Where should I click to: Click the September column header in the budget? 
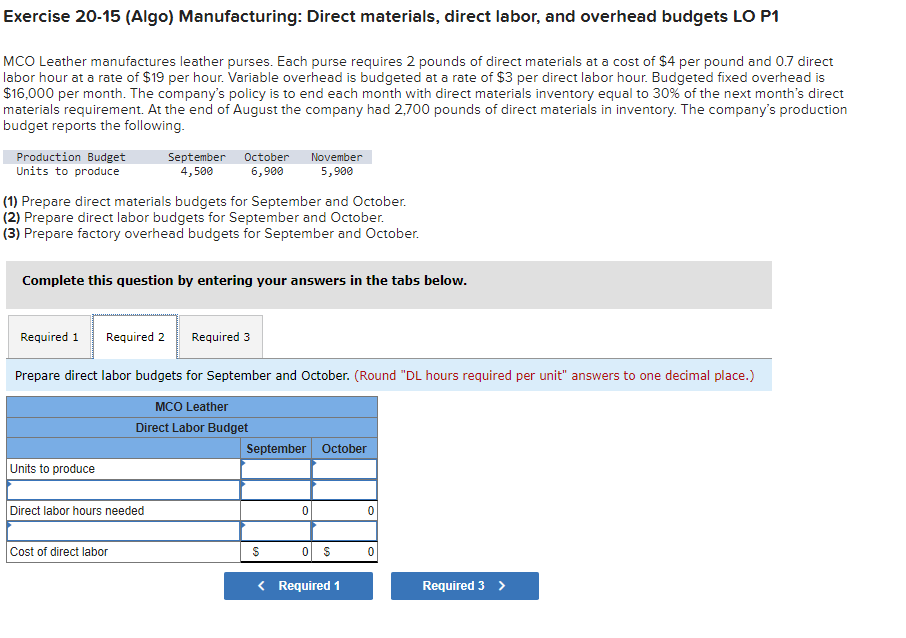click(x=276, y=448)
